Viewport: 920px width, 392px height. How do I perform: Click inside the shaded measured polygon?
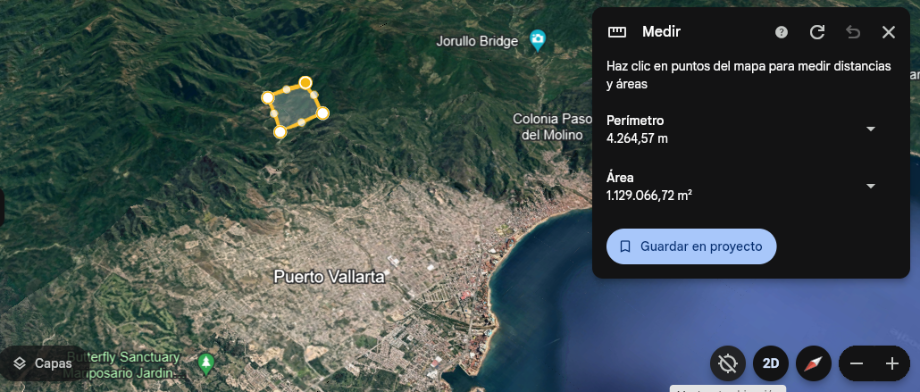coord(295,107)
